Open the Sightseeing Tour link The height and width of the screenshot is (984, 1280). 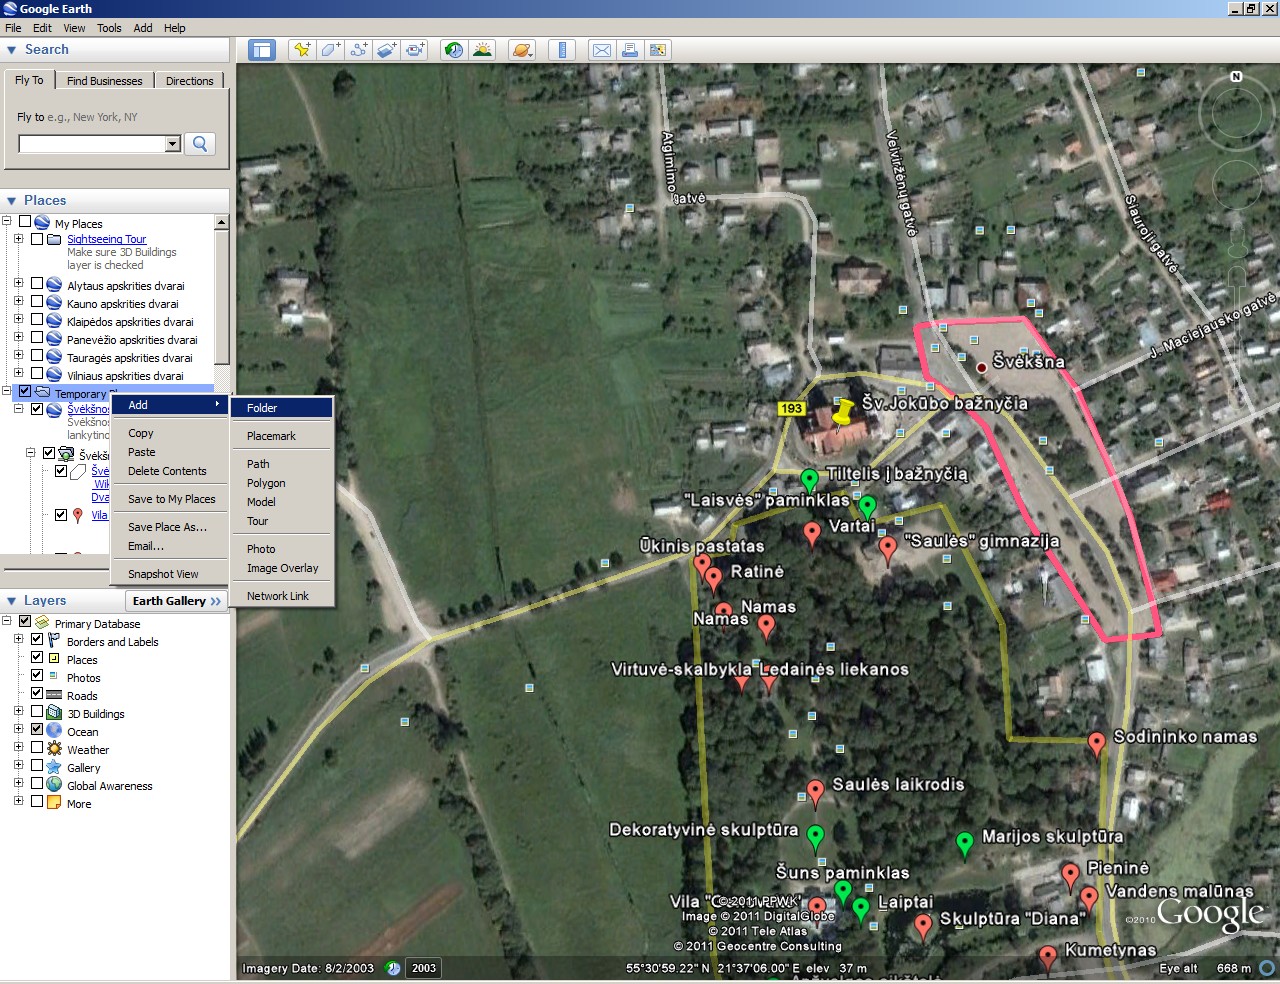pos(106,239)
